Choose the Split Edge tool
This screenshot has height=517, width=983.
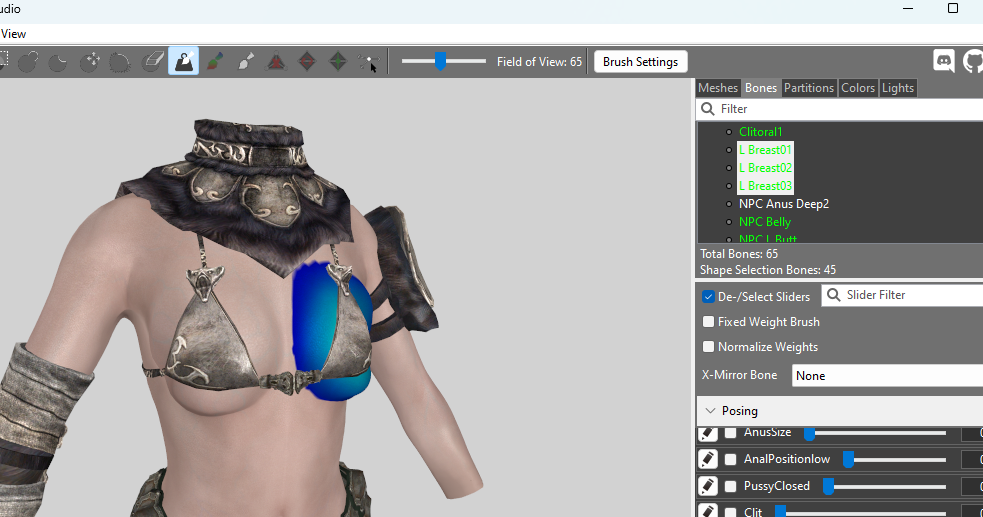[x=338, y=61]
